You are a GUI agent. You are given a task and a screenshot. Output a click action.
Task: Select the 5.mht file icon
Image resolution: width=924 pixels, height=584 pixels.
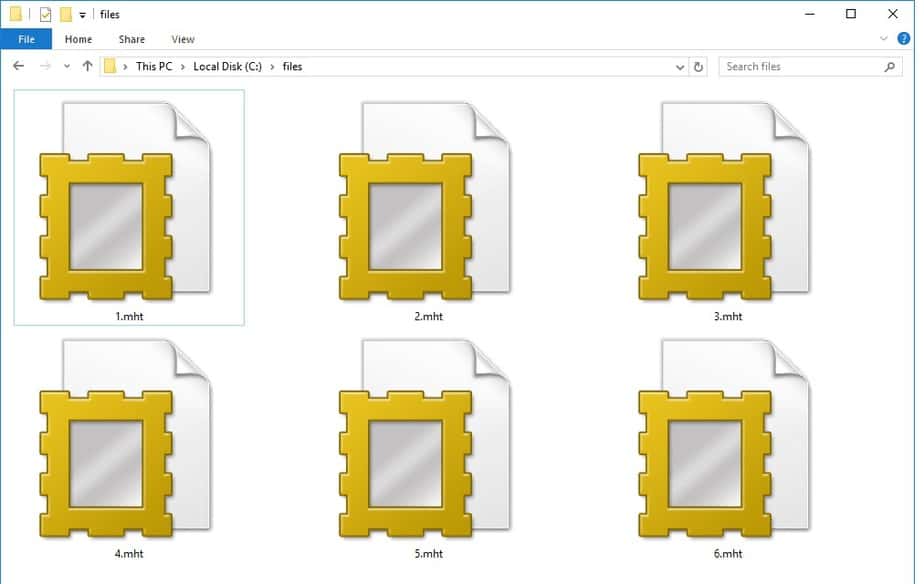pos(424,438)
